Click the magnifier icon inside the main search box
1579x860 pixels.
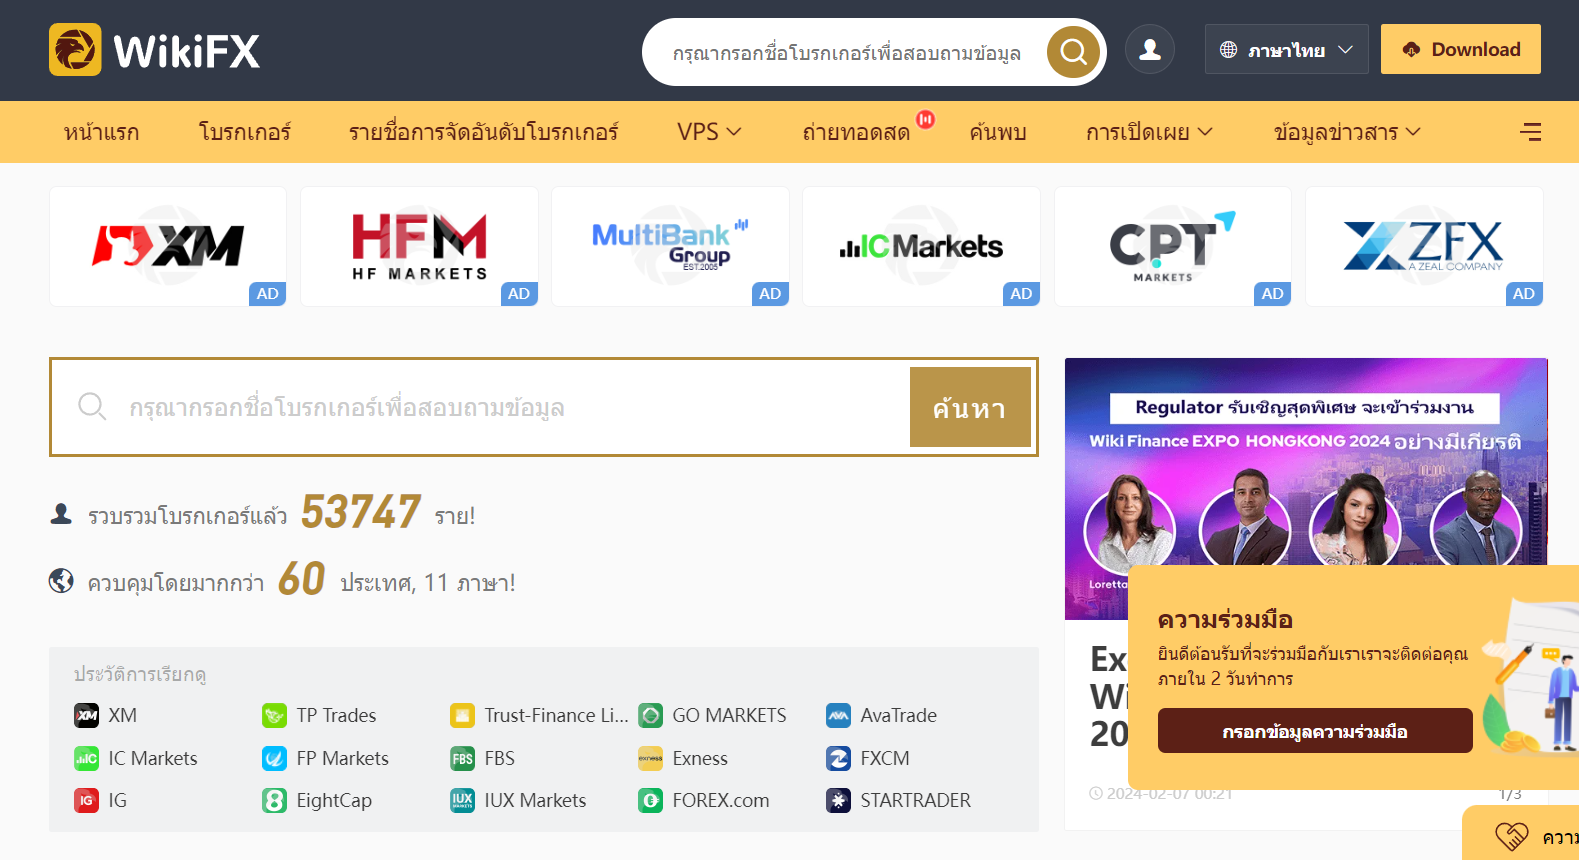click(92, 406)
